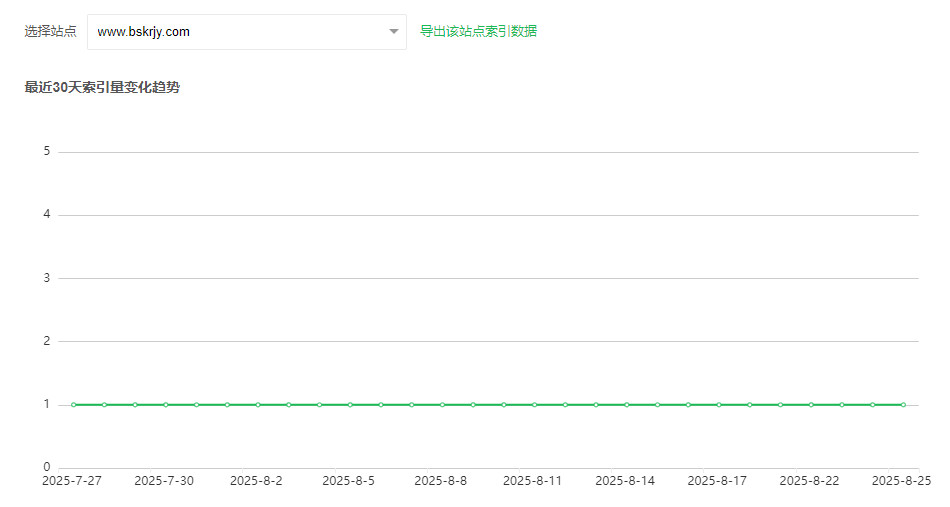Click the 最近30天索引量变化趋势 chart title
950x507 pixels.
pyautogui.click(x=102, y=87)
